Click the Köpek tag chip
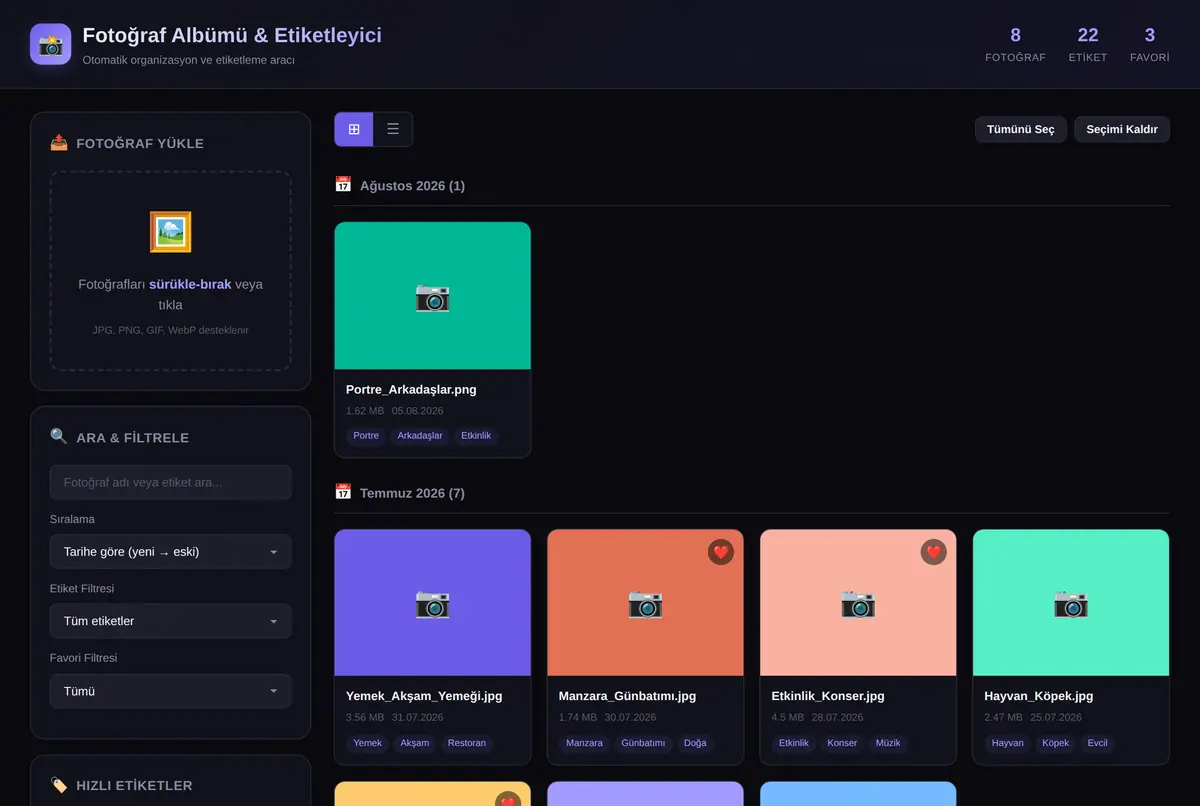Image resolution: width=1200 pixels, height=806 pixels. [1056, 743]
